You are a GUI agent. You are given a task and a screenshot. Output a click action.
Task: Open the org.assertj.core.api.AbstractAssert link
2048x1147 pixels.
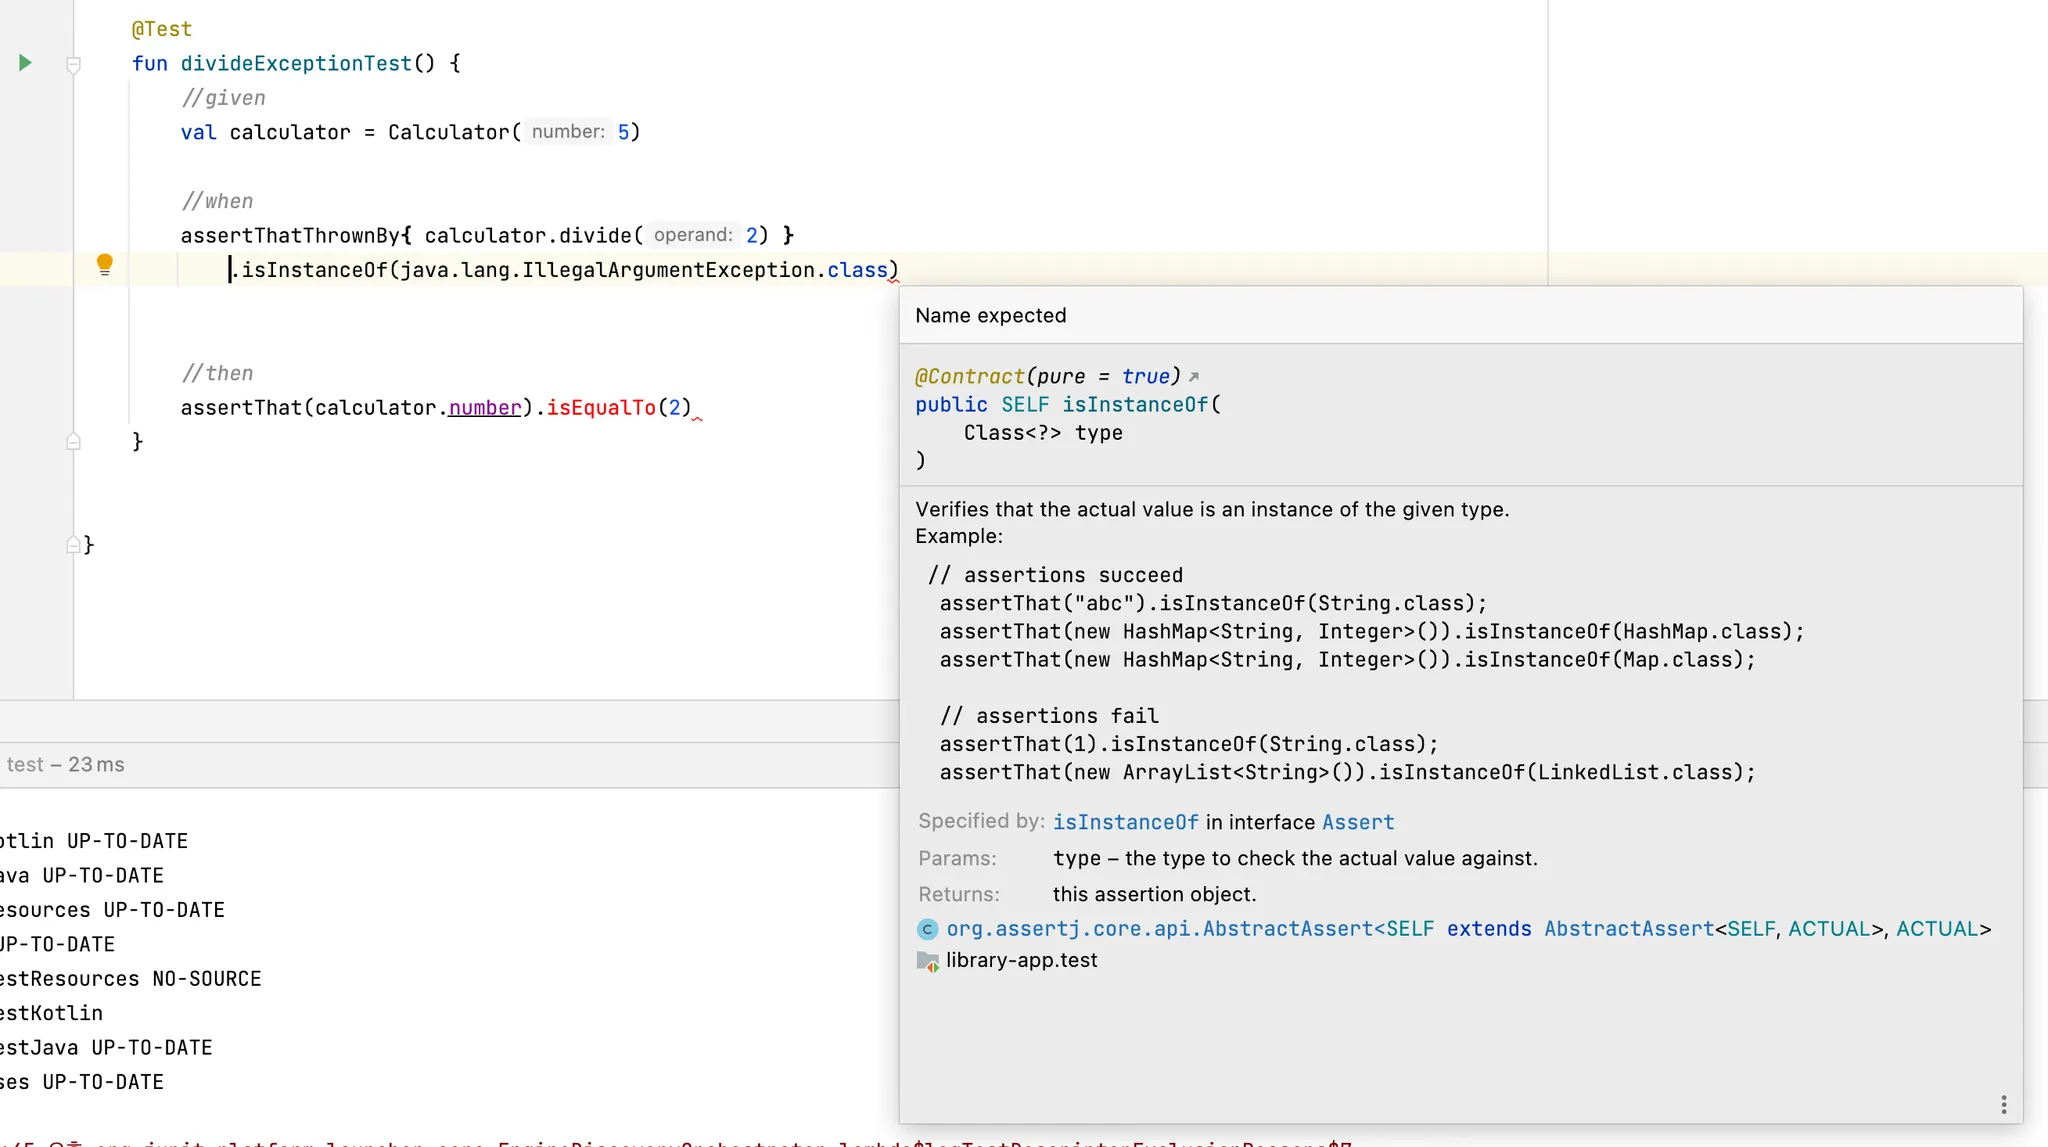[x=1160, y=929]
